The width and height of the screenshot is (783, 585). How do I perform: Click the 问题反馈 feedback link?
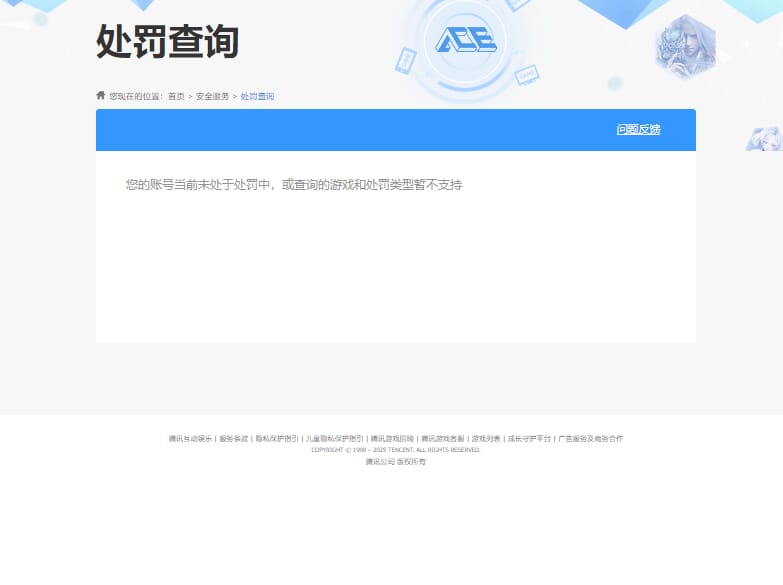(638, 129)
